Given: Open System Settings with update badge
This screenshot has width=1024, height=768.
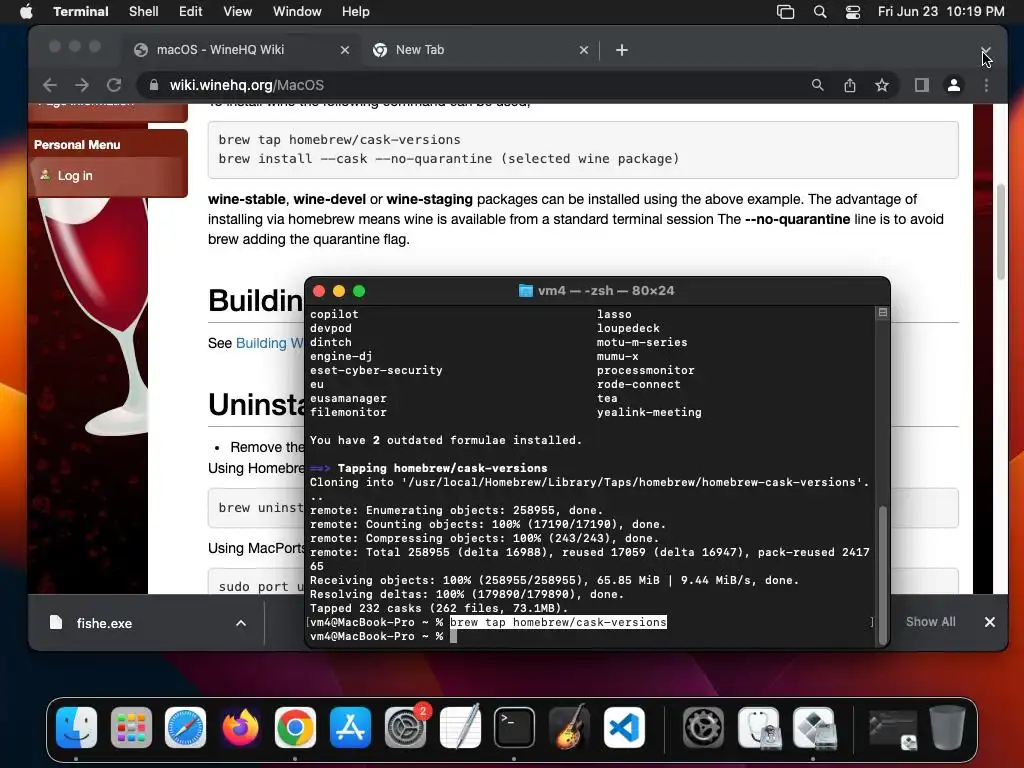Looking at the screenshot, I should tap(406, 728).
